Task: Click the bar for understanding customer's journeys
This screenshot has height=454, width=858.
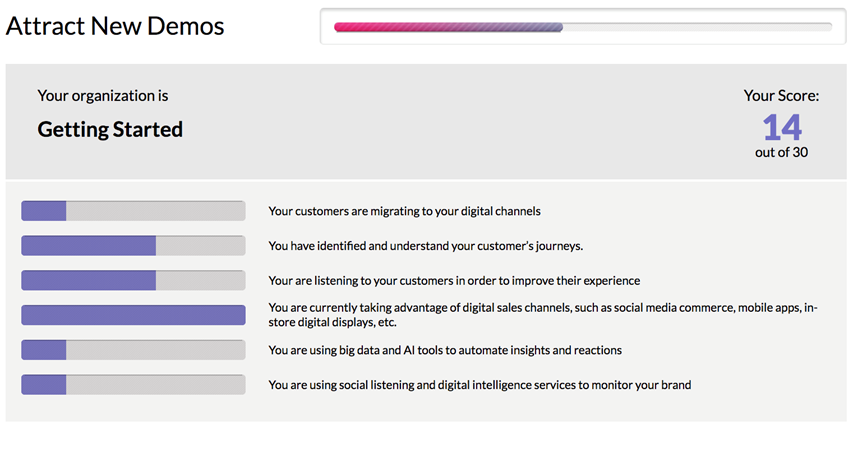Action: [133, 246]
